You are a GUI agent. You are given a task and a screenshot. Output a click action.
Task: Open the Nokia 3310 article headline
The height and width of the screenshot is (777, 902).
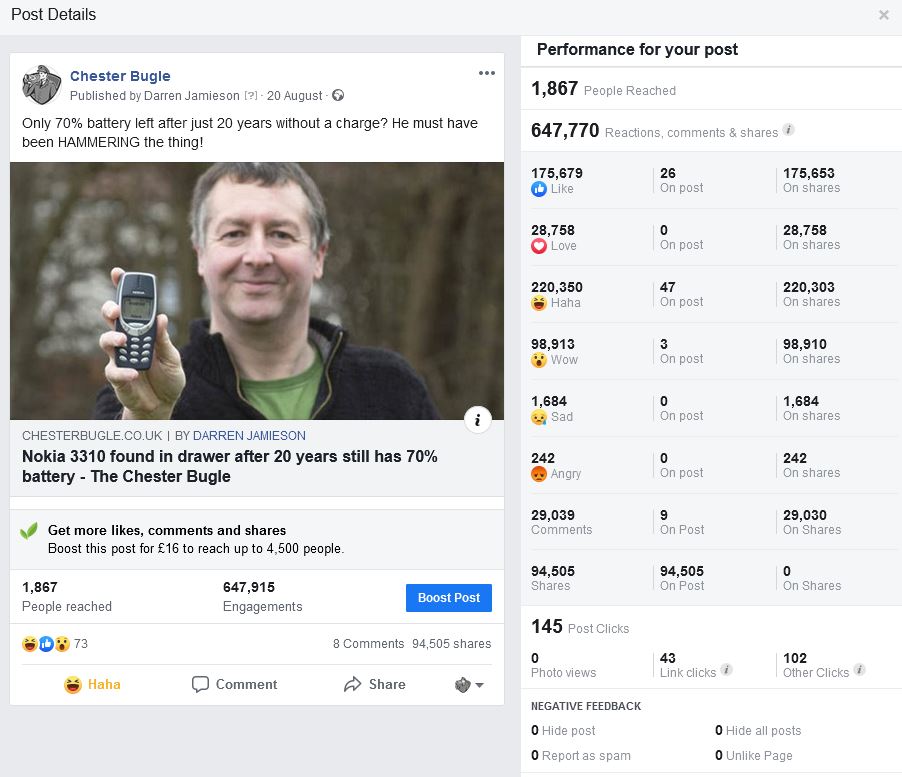point(230,466)
